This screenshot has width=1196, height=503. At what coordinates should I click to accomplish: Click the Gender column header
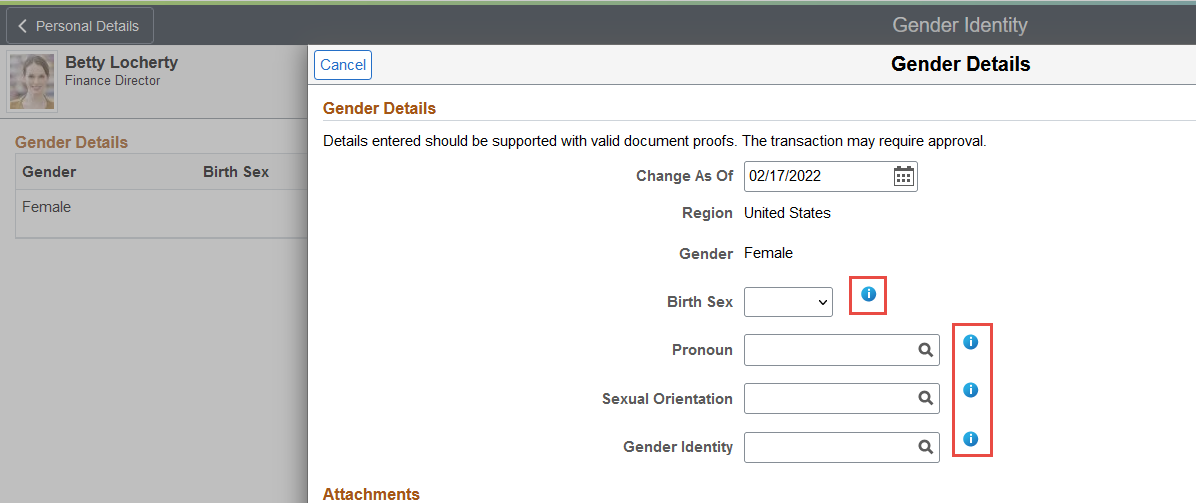coord(49,172)
